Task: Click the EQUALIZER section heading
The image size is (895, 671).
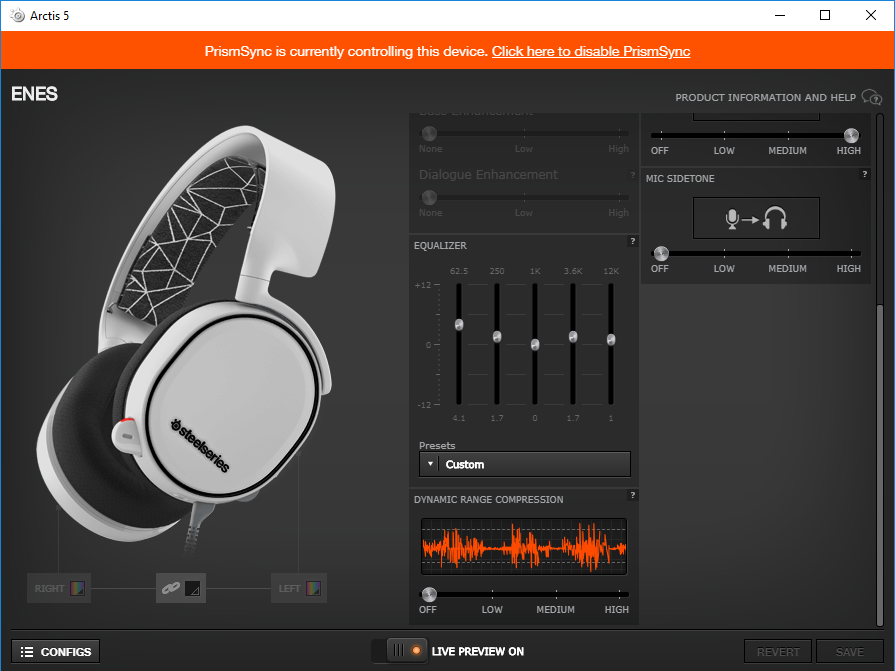Action: coord(440,245)
